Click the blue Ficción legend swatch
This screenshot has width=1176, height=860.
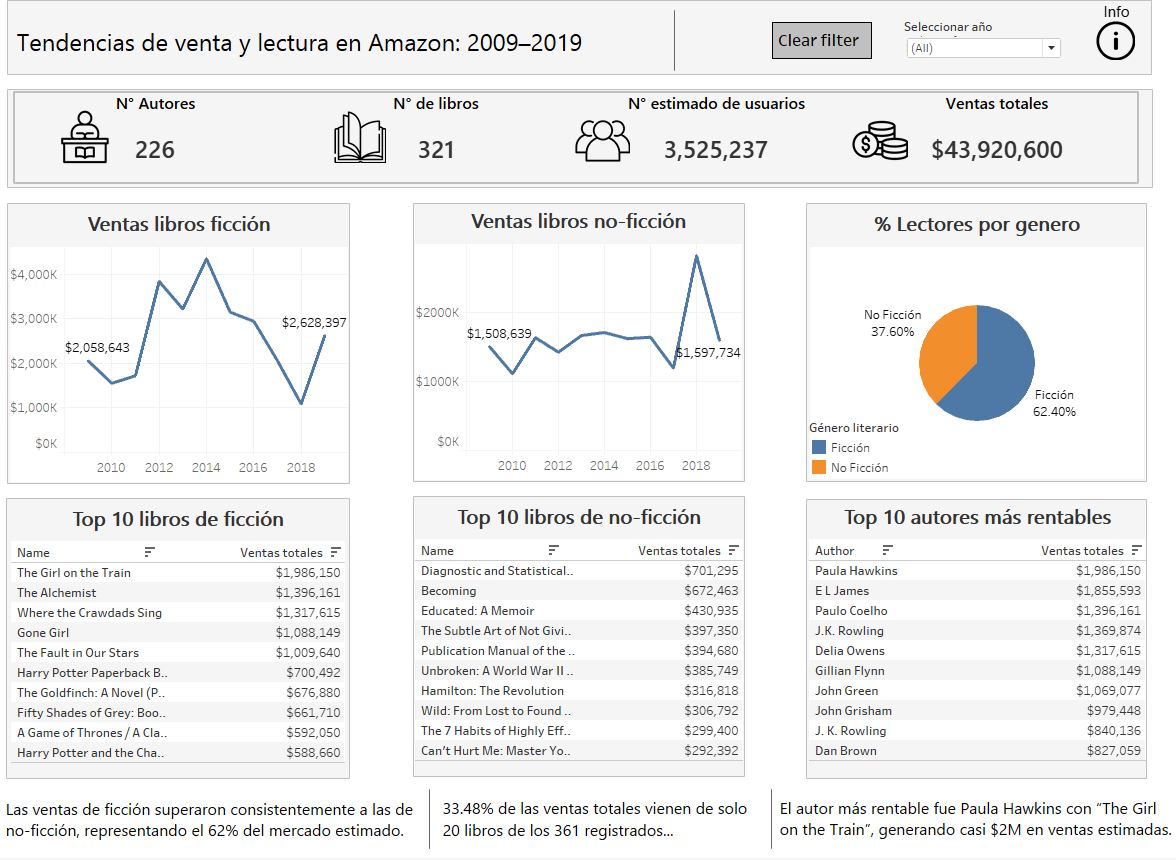tap(819, 448)
